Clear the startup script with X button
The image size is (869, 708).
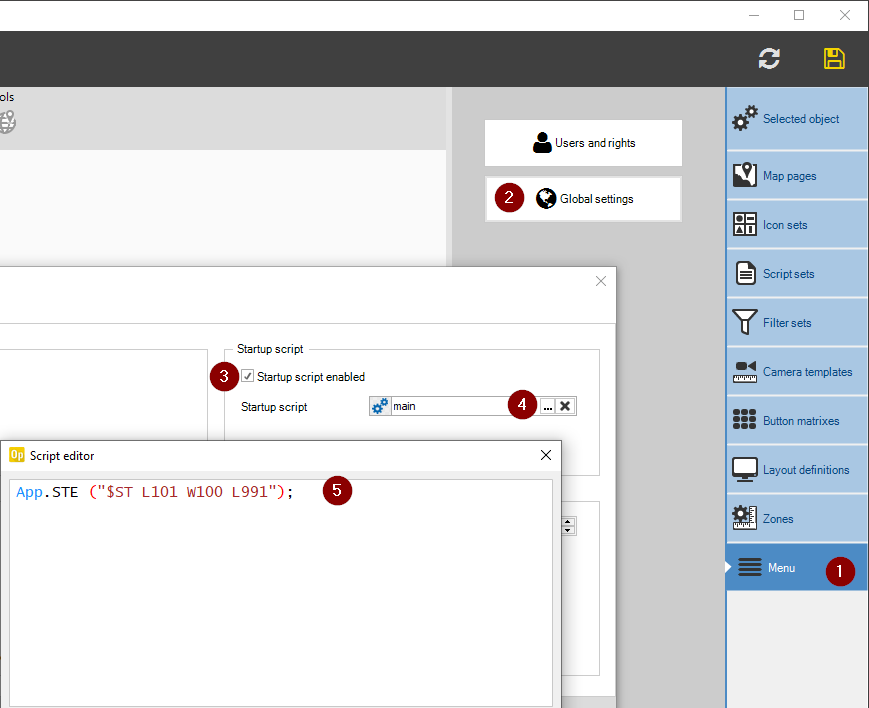pos(566,406)
